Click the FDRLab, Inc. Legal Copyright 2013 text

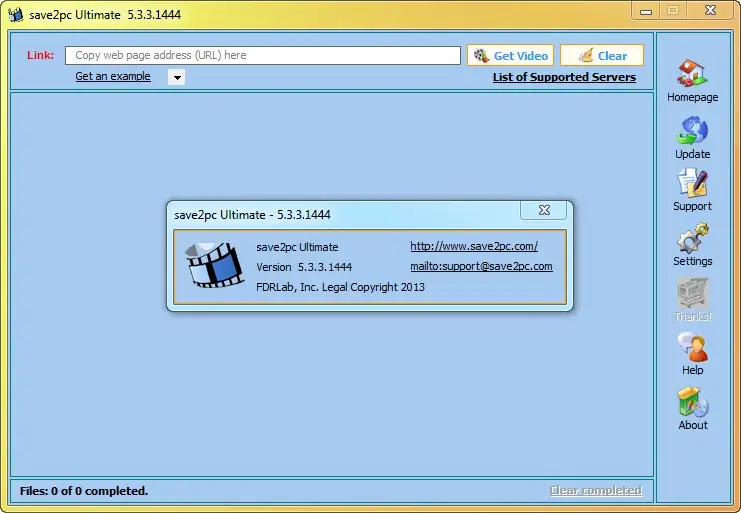(340, 287)
